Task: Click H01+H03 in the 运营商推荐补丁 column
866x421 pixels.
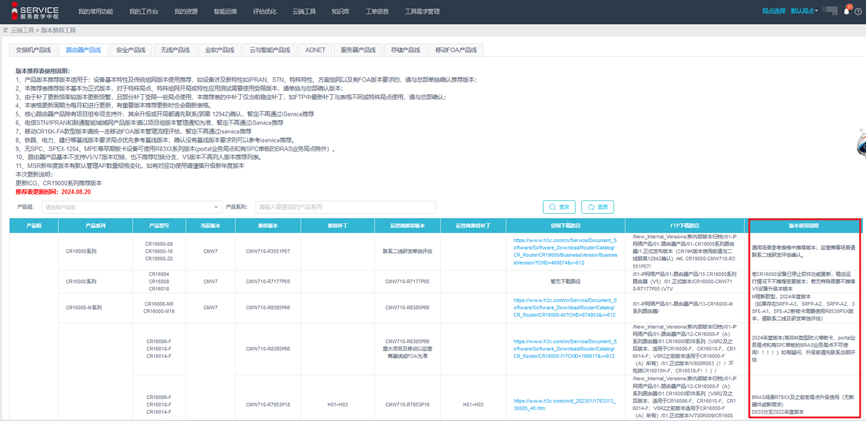Action: point(473,404)
